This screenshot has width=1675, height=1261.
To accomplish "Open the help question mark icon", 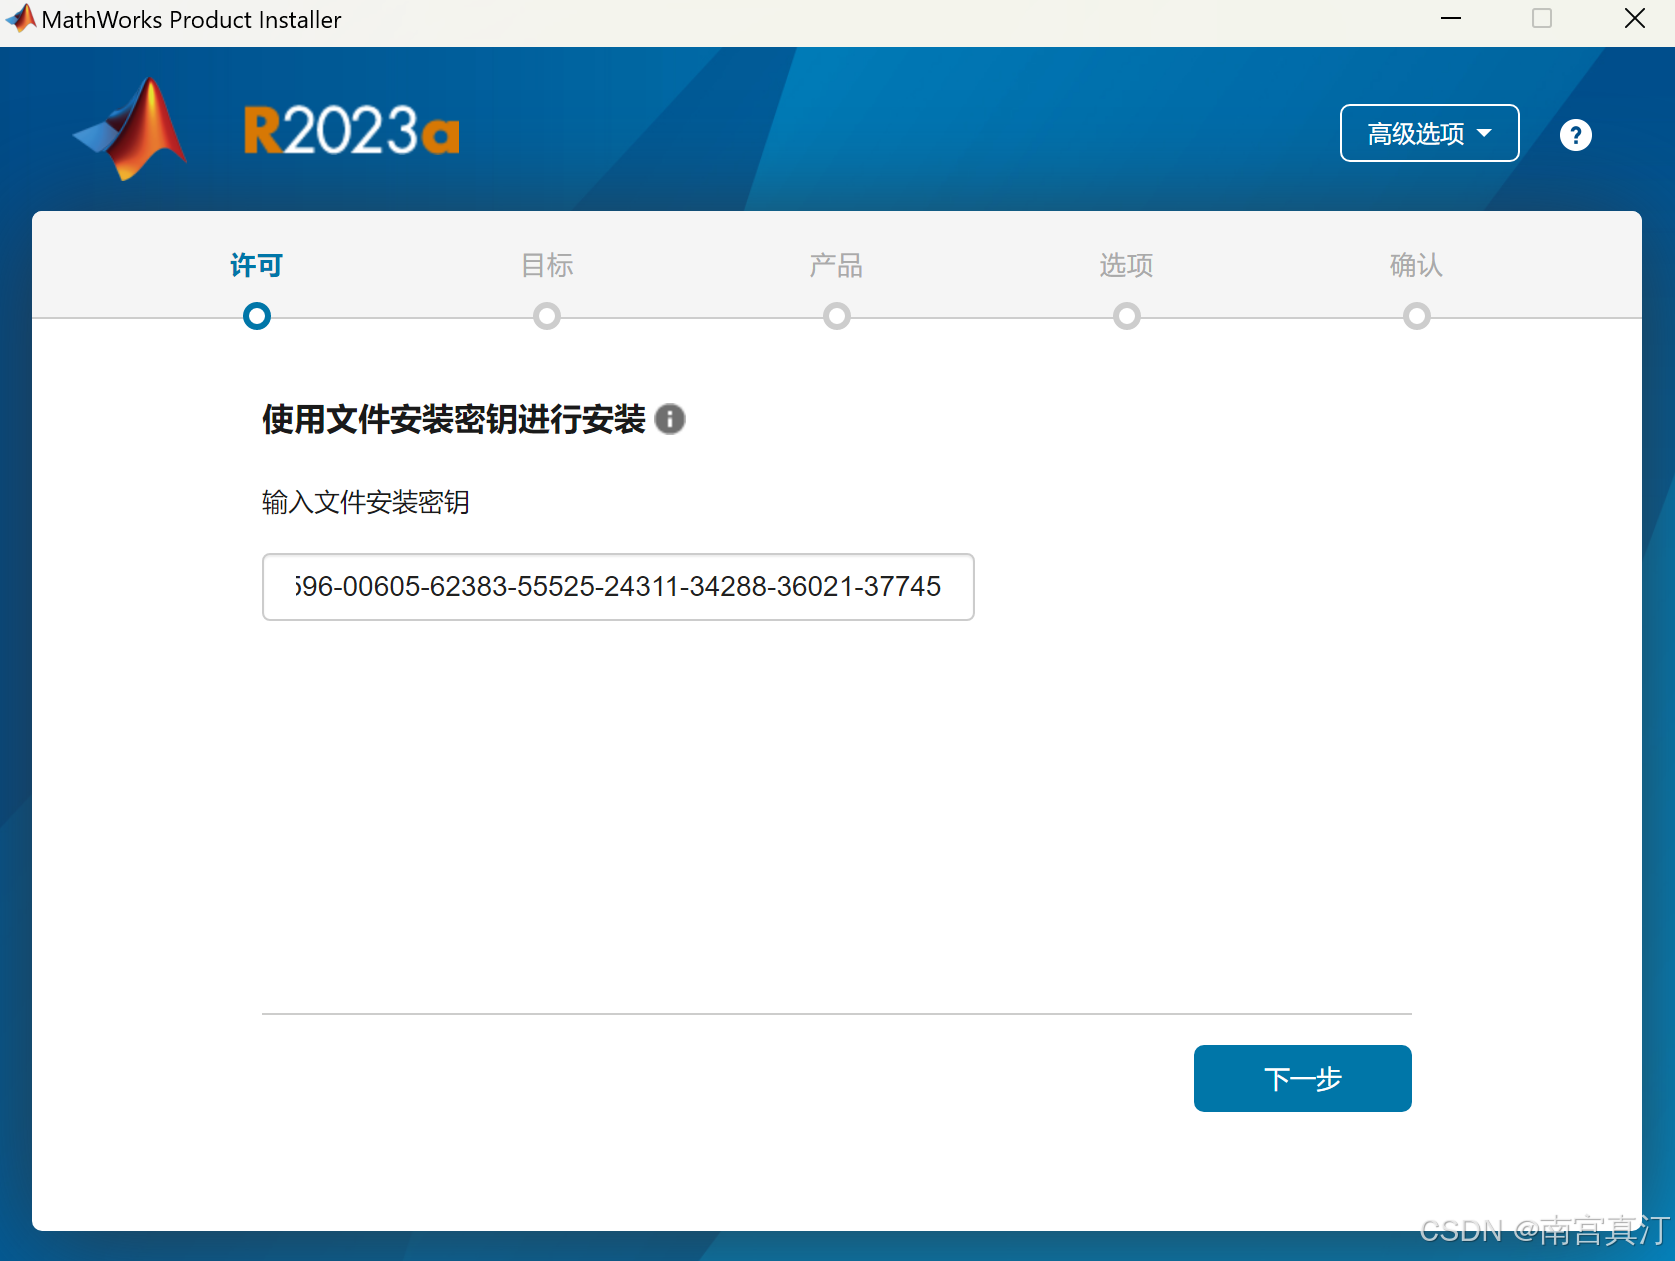I will 1575,134.
